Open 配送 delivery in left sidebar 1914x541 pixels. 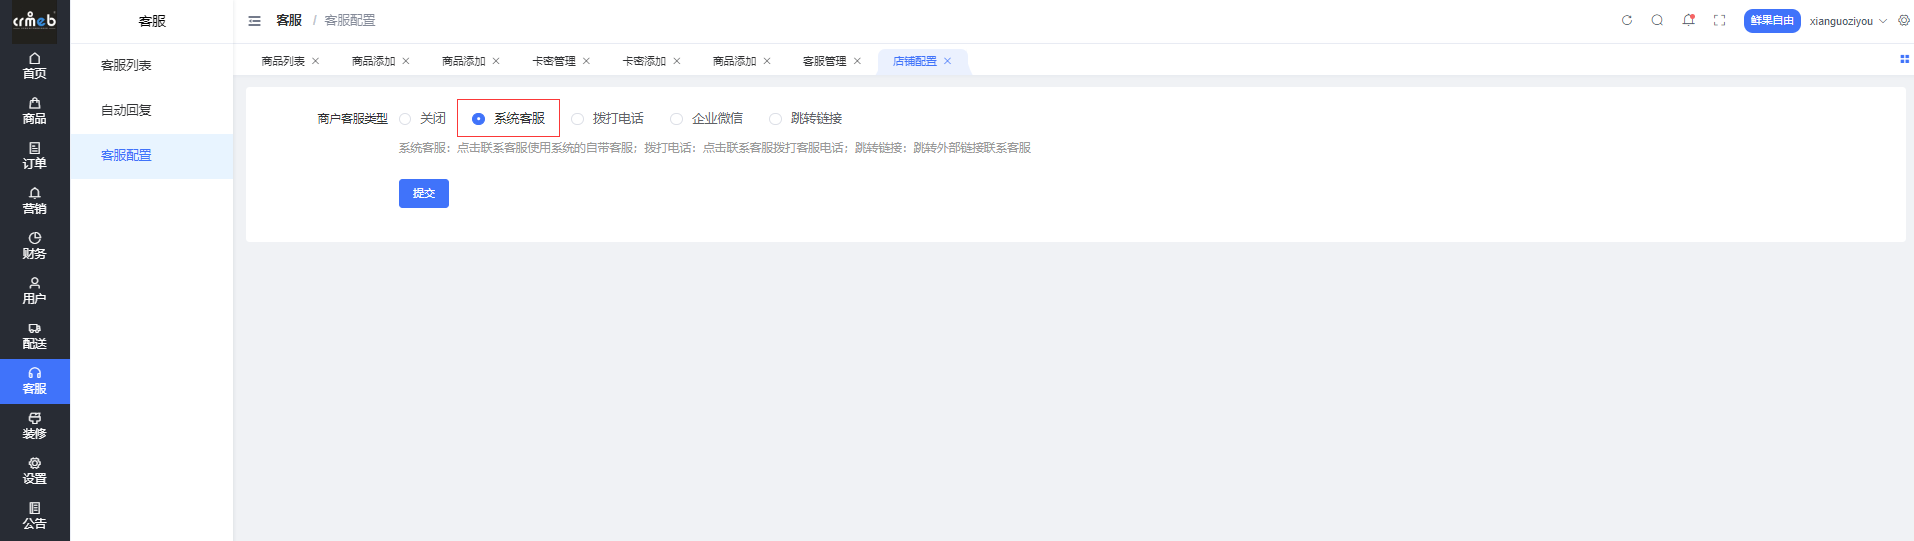pos(35,336)
